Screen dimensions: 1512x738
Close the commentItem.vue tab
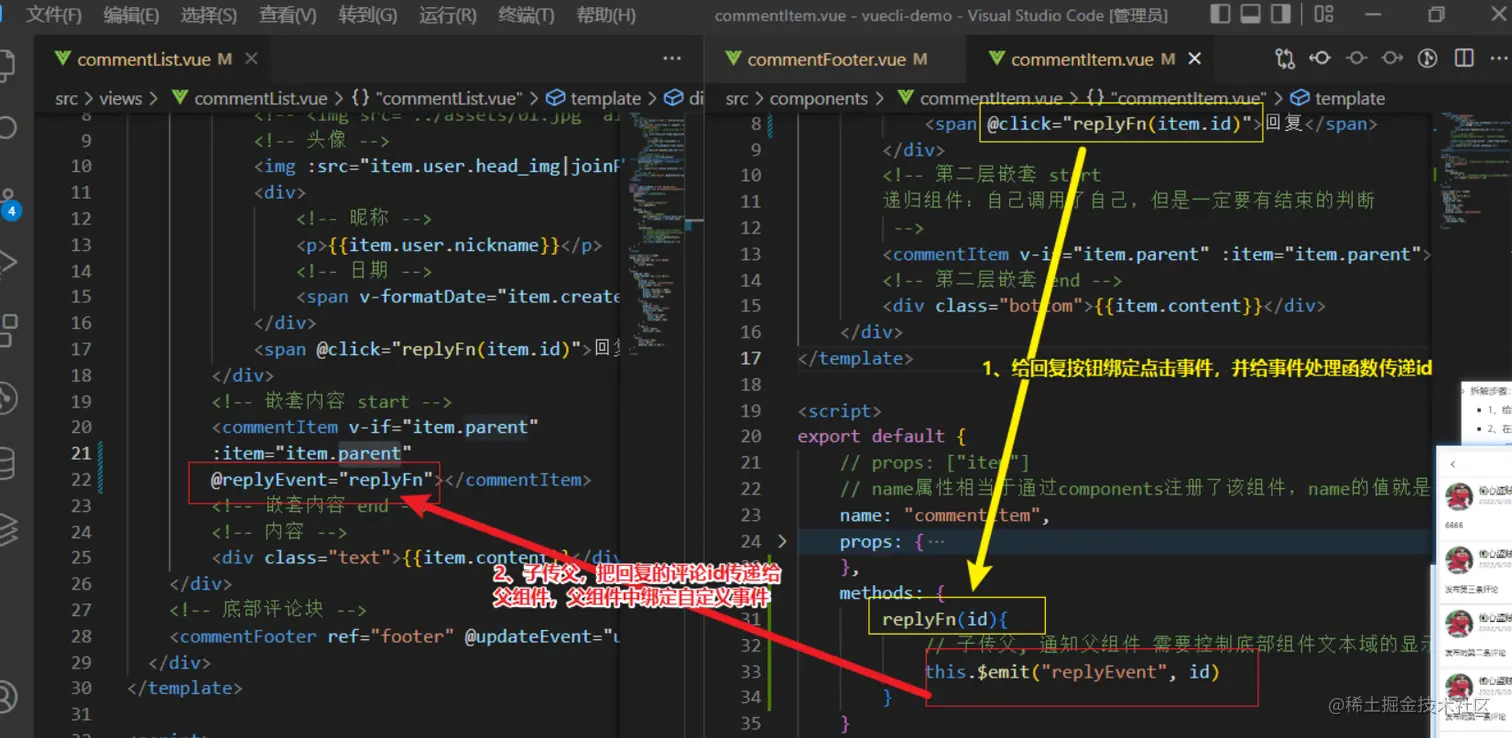[x=1194, y=59]
